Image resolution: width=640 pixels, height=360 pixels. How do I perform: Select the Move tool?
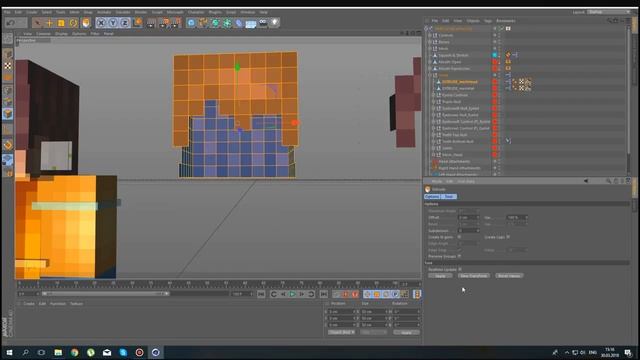point(49,23)
